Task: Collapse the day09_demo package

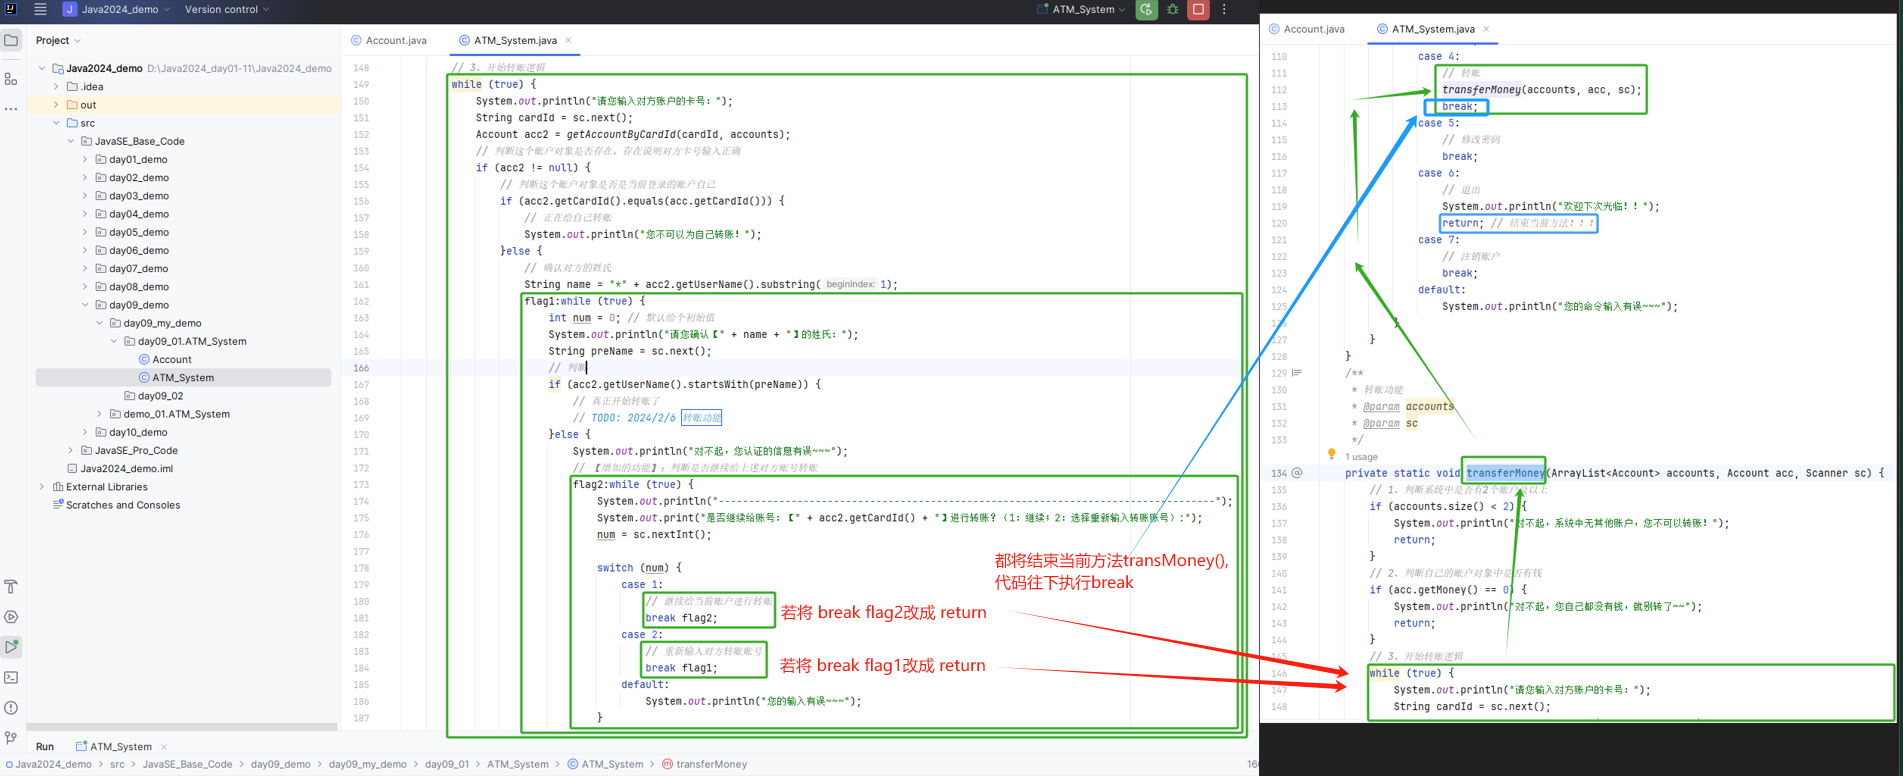Action: coord(85,305)
